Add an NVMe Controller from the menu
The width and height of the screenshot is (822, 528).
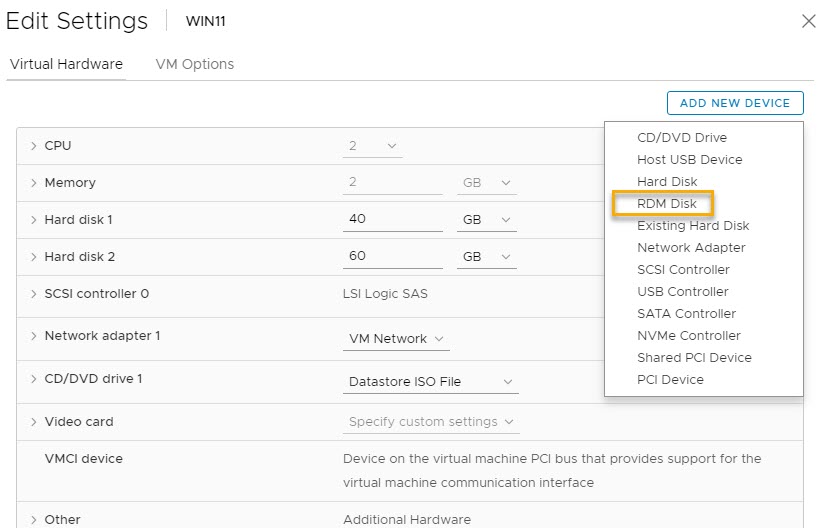689,336
